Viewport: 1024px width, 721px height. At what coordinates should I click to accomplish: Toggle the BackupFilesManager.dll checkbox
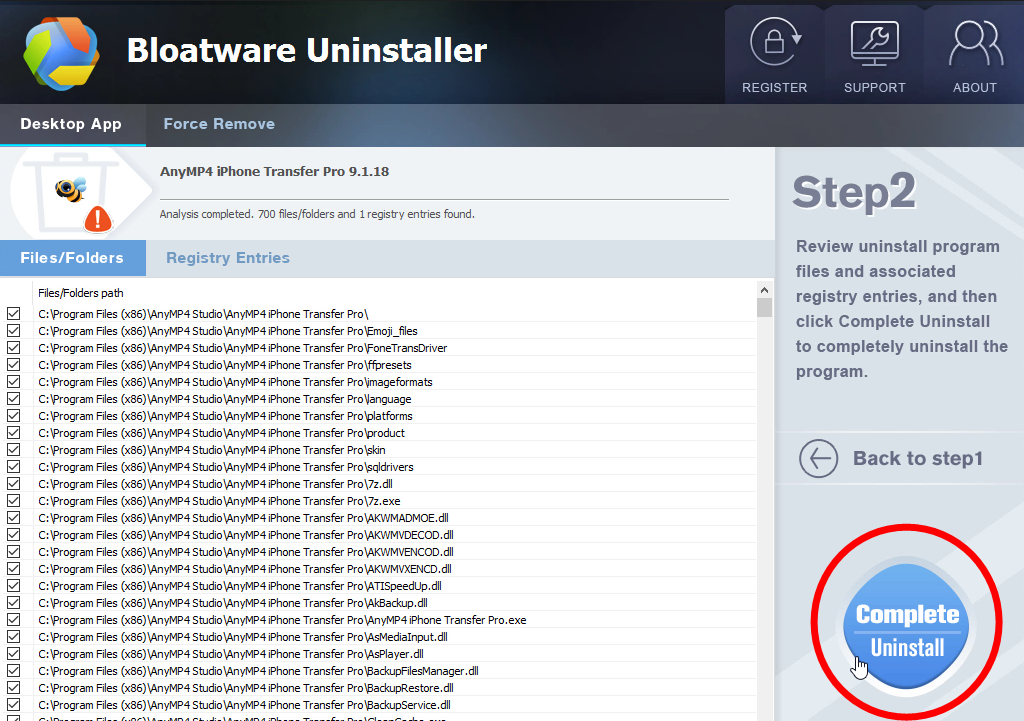[x=13, y=671]
